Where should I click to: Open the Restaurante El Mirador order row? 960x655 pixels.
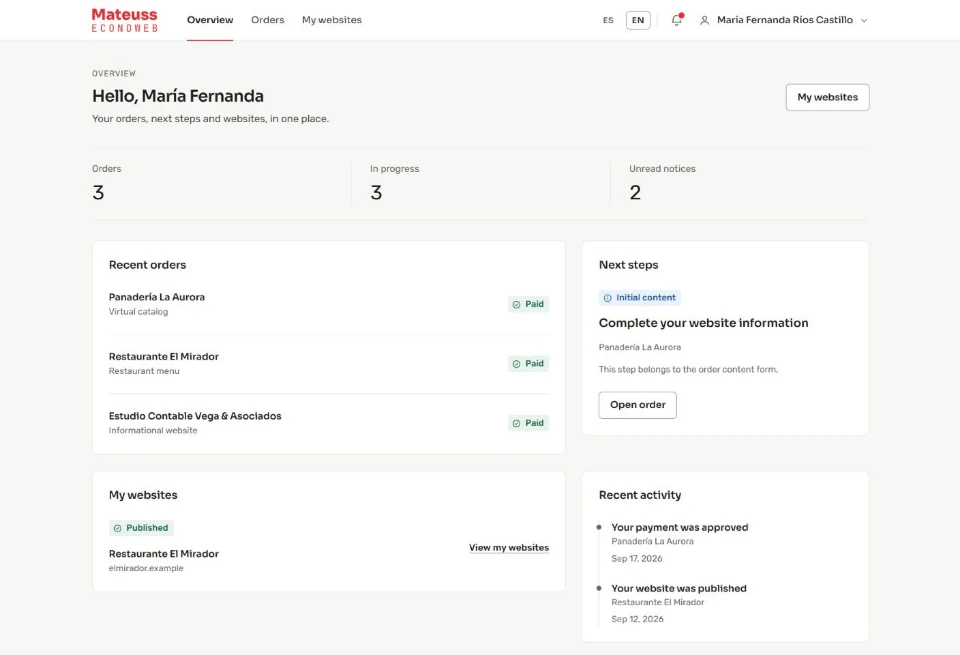point(329,364)
